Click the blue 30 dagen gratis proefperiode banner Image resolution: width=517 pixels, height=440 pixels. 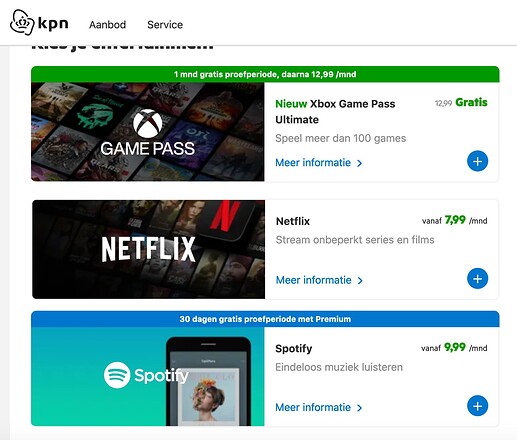[x=265, y=319]
